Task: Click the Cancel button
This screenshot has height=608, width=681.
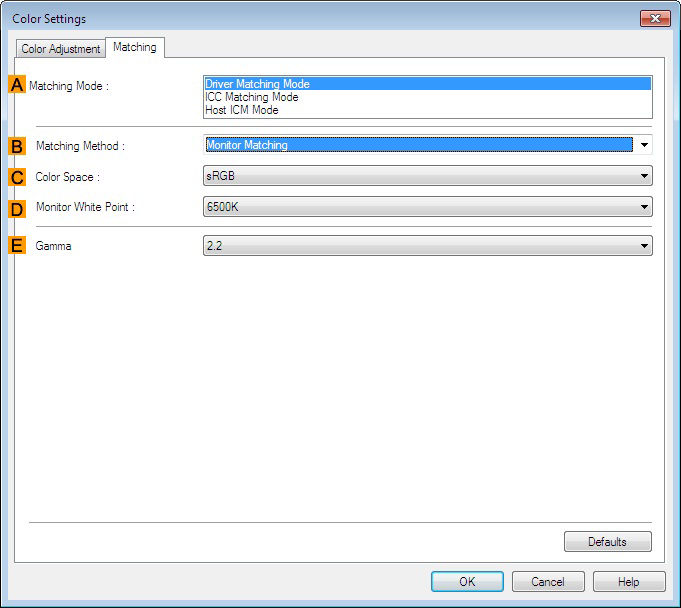Action: [x=548, y=581]
